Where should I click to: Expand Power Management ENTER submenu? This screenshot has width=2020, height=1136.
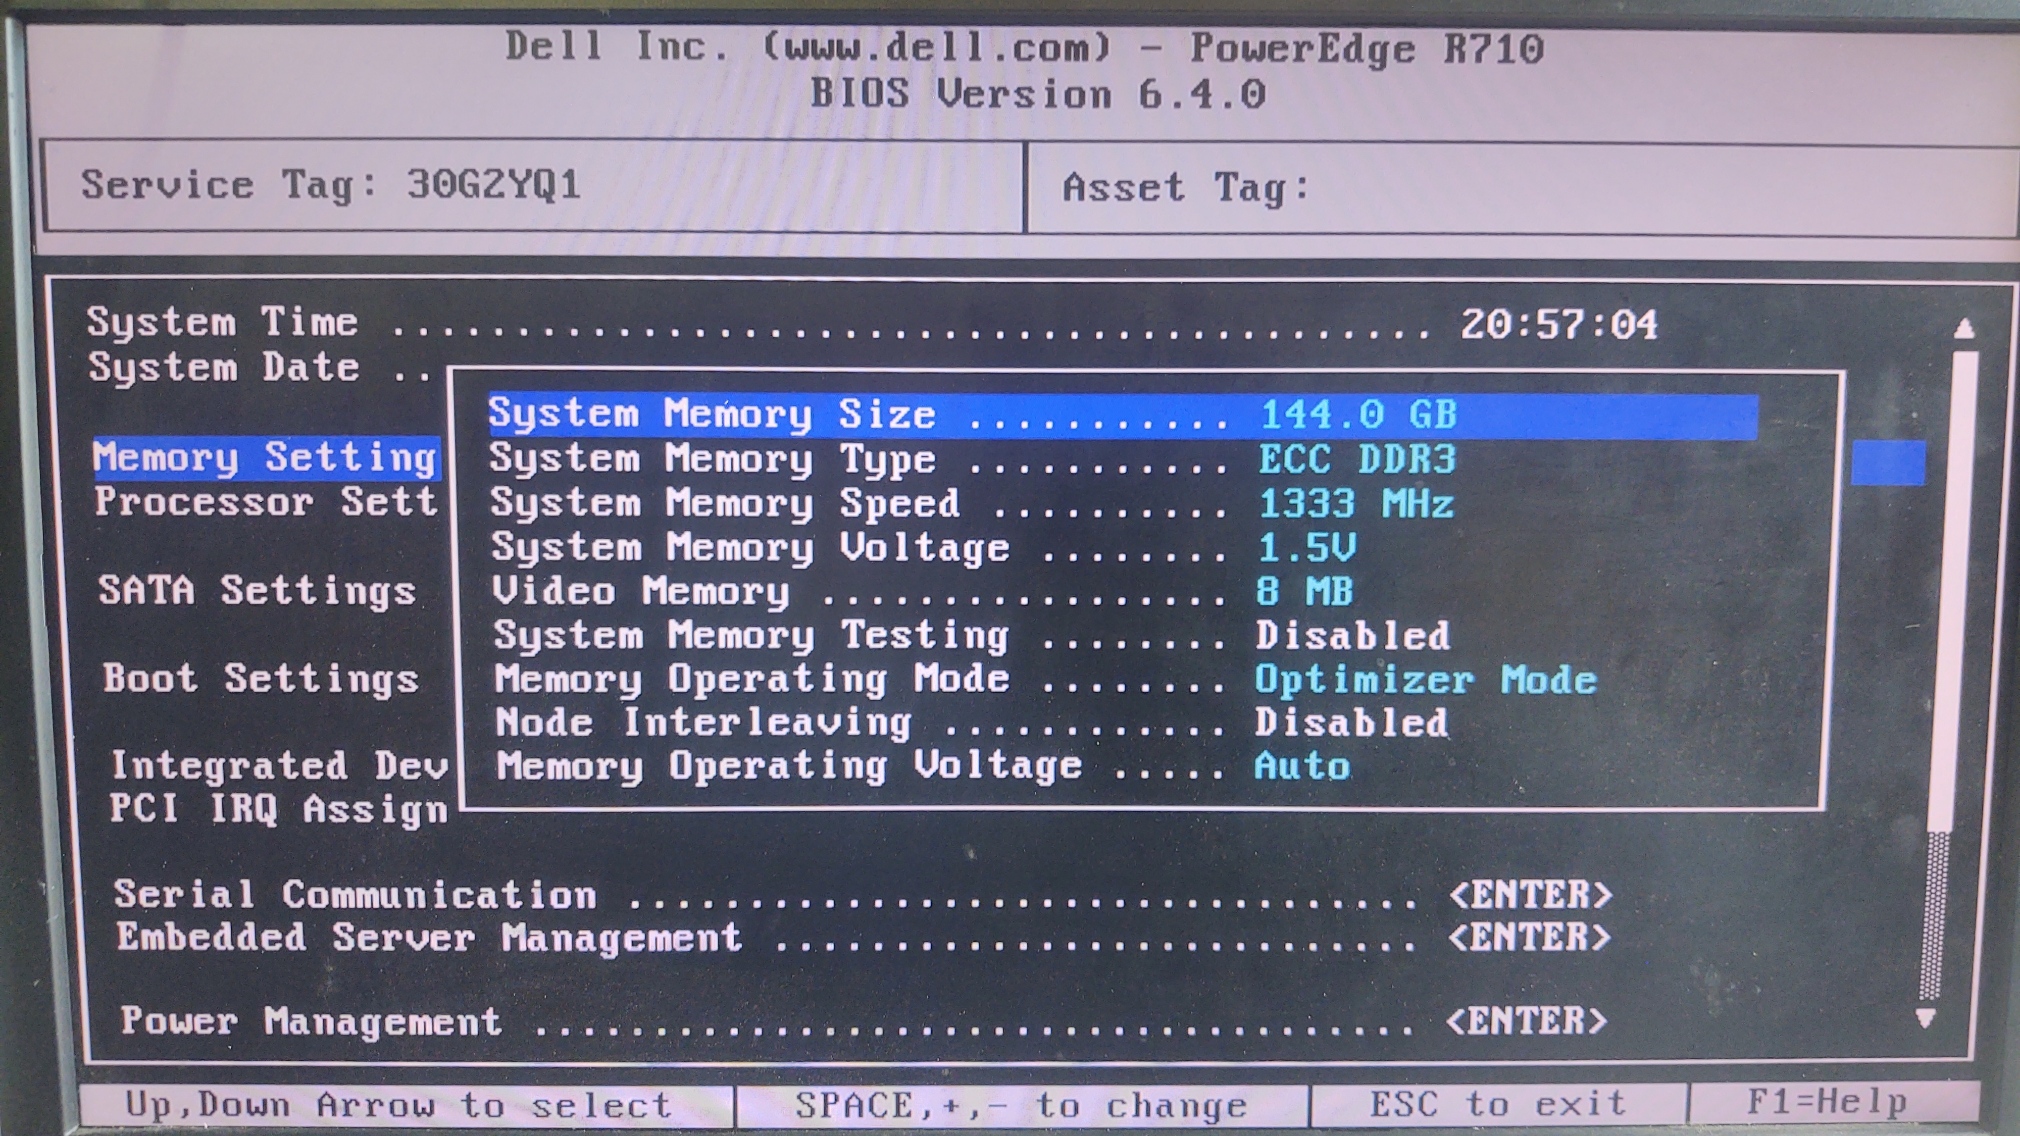[1526, 1022]
